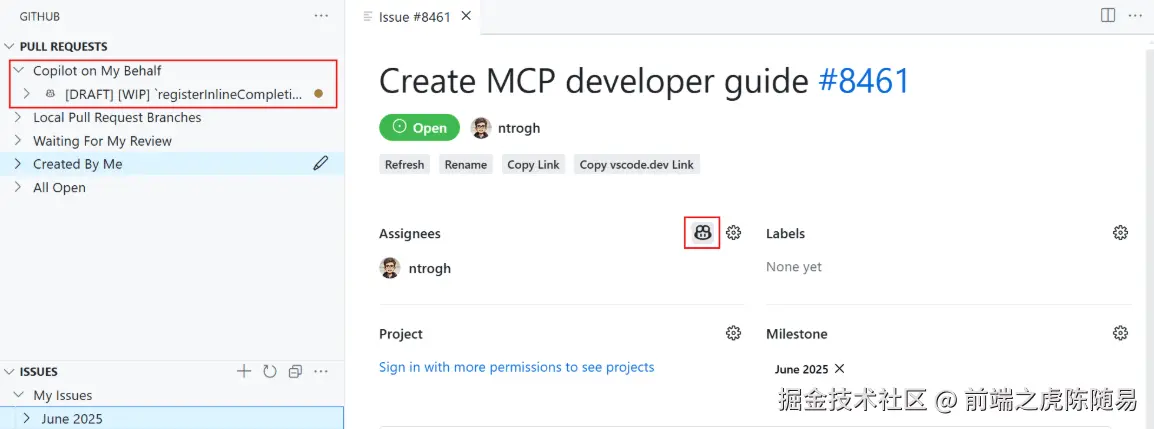Click the Create MCP developer guide title
This screenshot has width=1154, height=429.
[594, 81]
